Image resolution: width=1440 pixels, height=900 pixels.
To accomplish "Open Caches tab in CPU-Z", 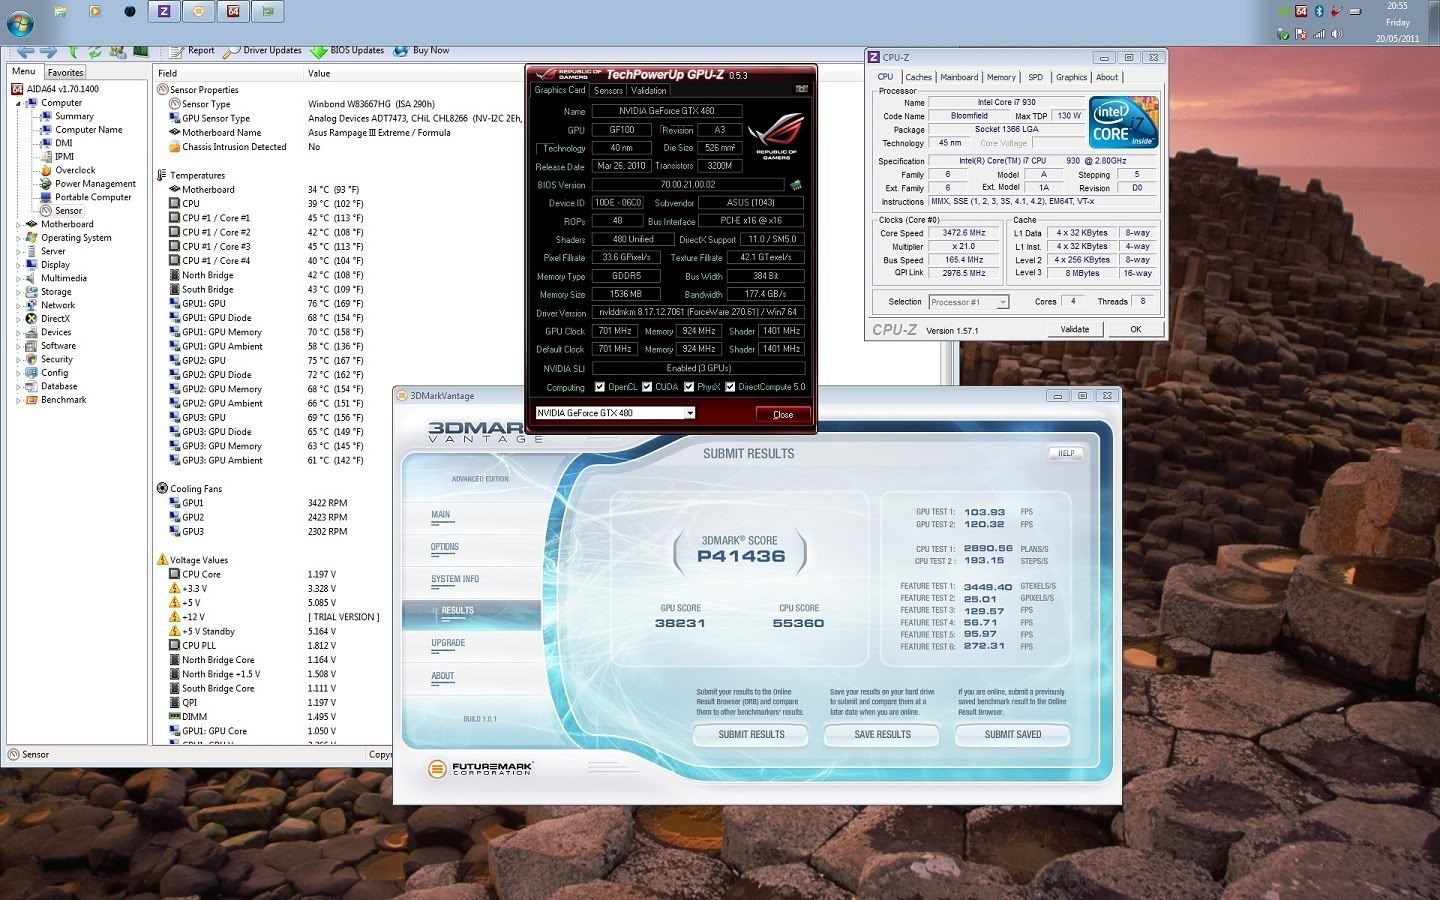I will click(x=919, y=77).
